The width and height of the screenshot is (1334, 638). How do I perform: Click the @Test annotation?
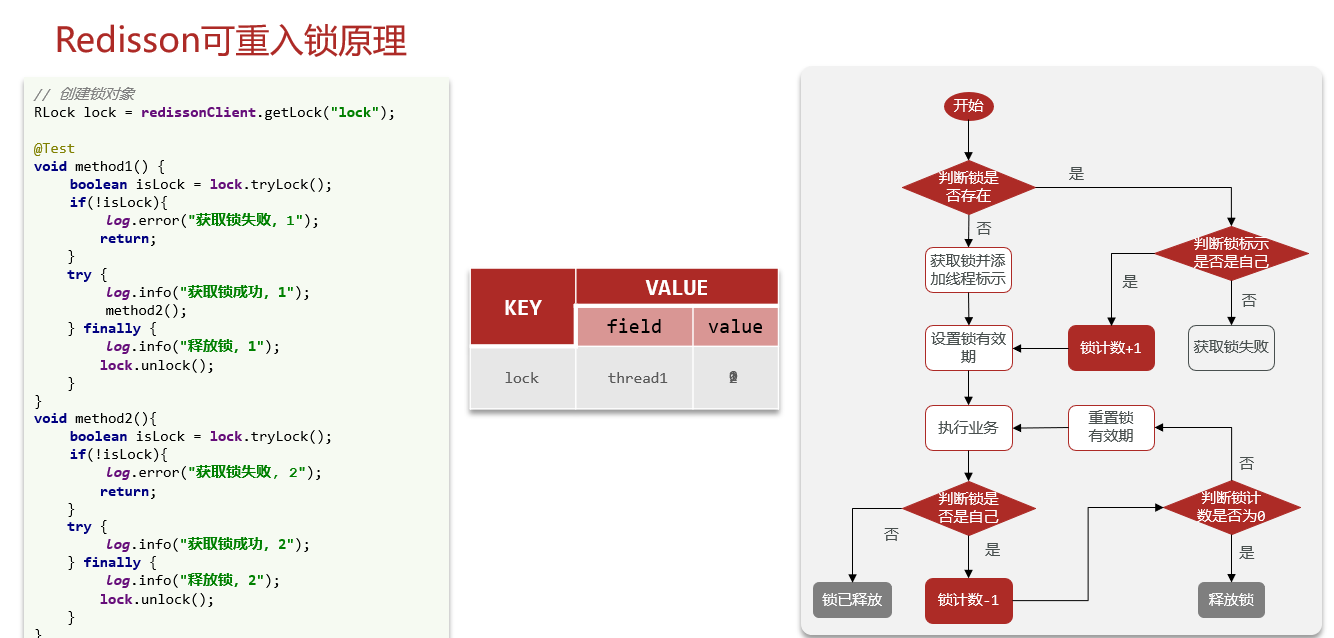pos(54,148)
